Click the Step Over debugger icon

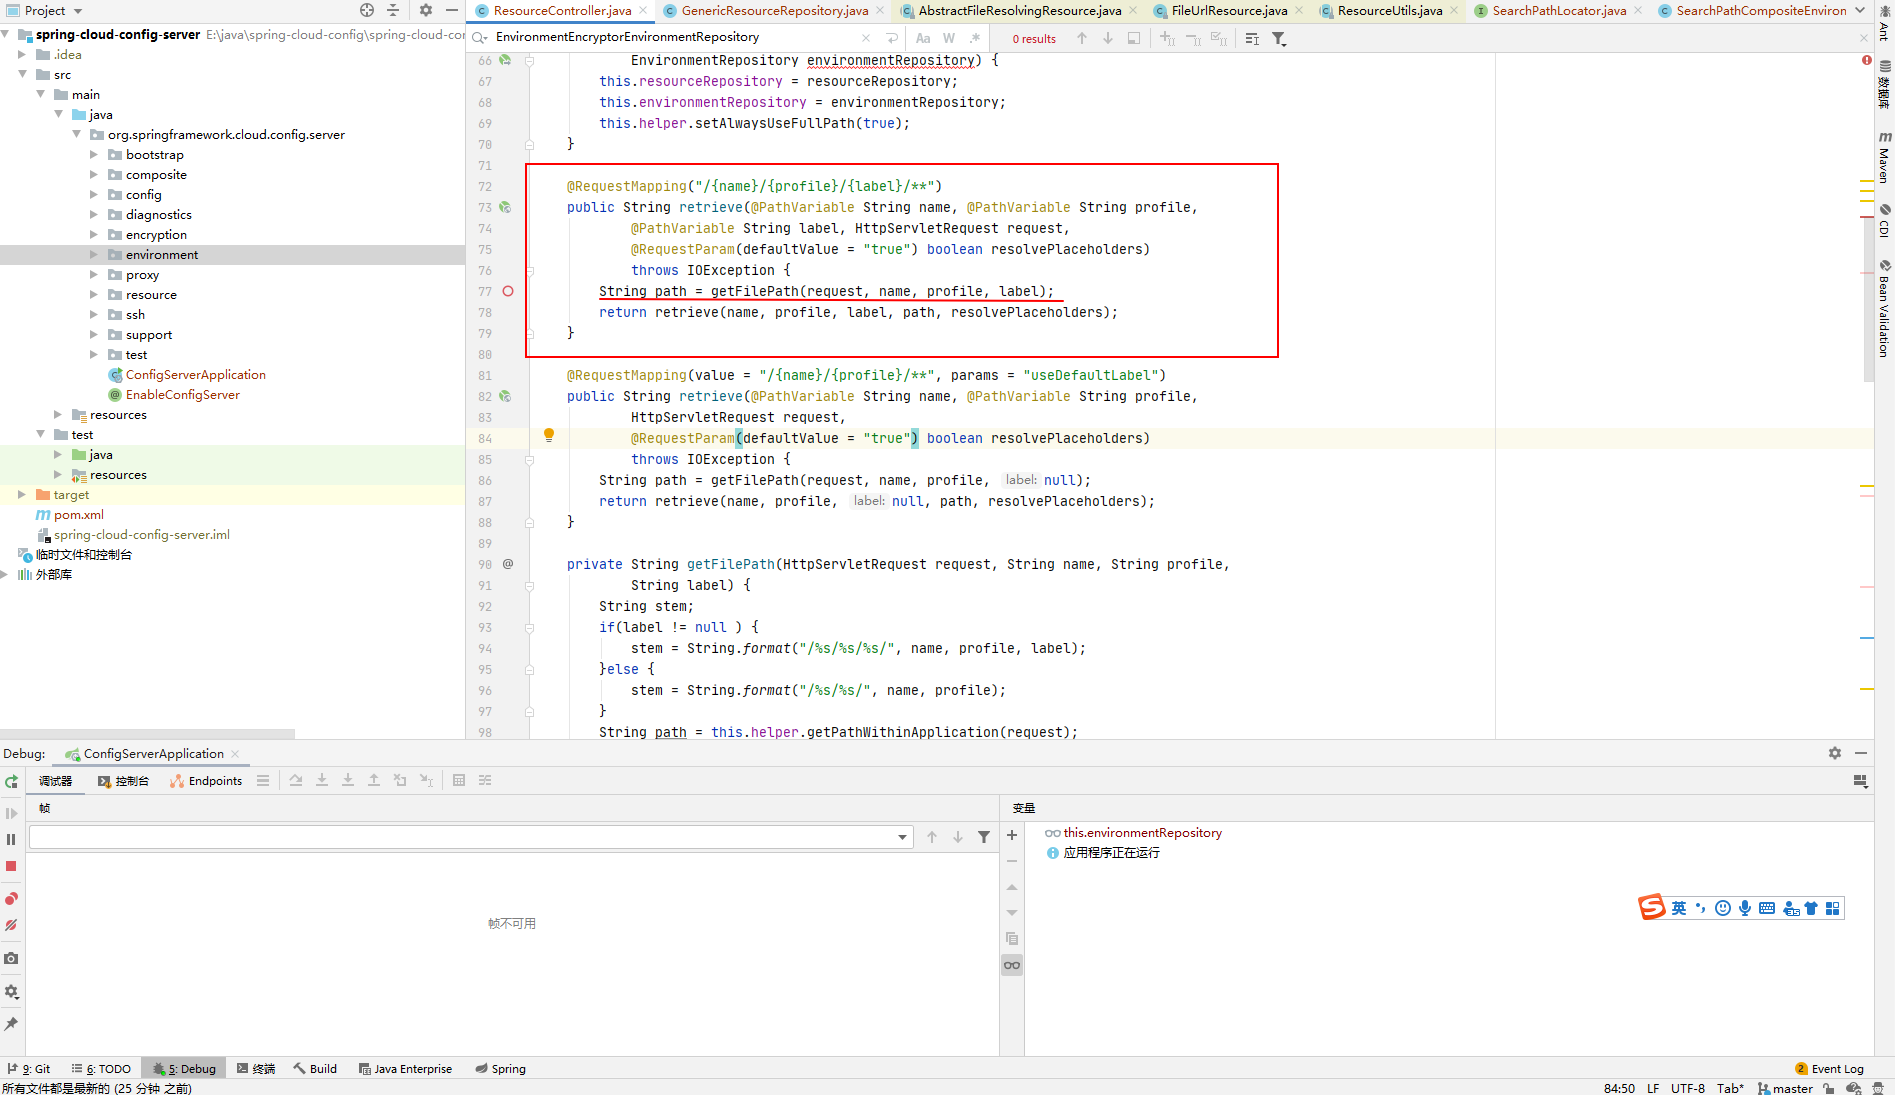point(296,780)
